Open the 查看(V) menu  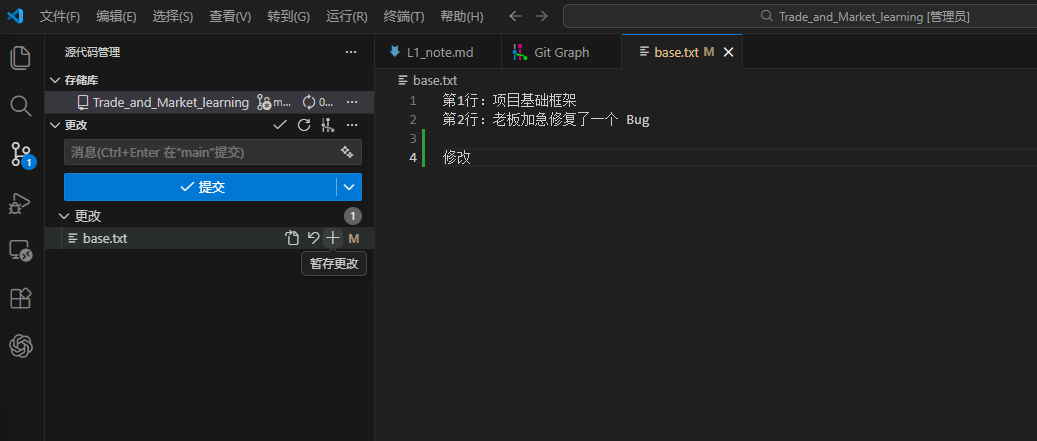click(x=230, y=17)
